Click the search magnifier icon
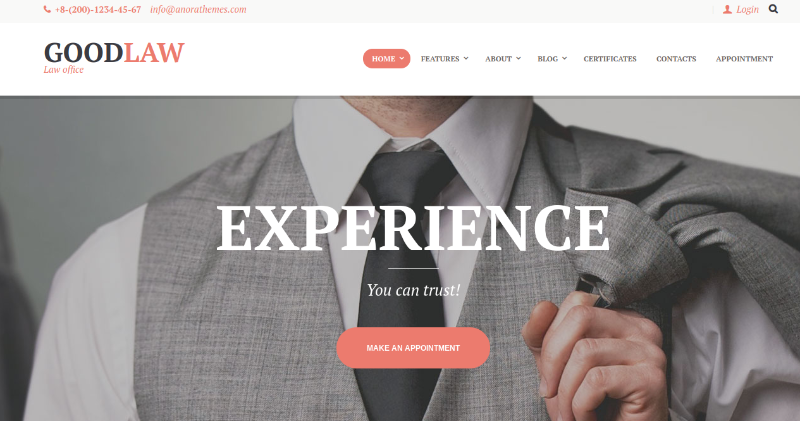Screen dimensions: 800x421 (773, 9)
